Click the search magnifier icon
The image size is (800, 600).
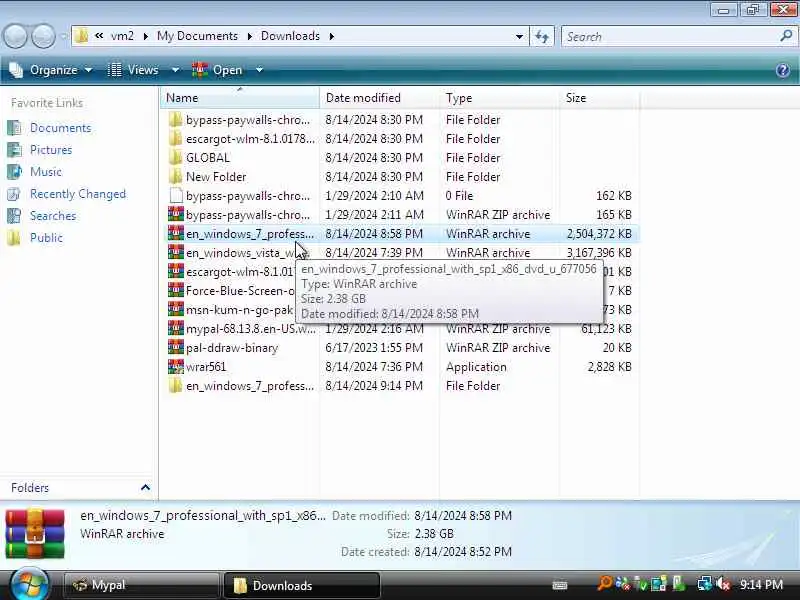[x=786, y=36]
